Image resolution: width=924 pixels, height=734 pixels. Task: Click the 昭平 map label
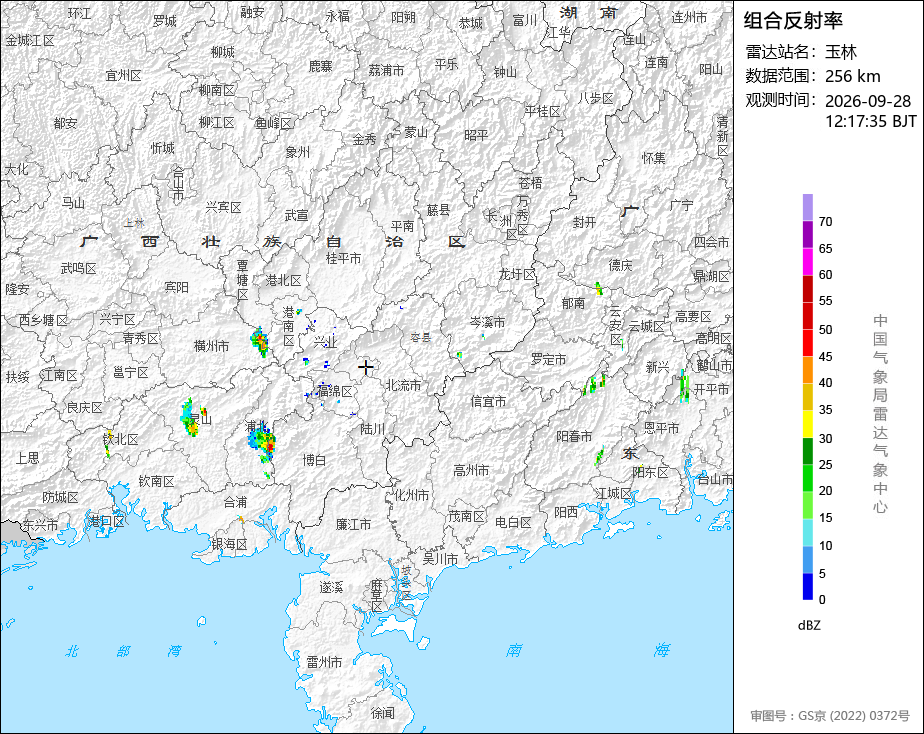pos(476,135)
